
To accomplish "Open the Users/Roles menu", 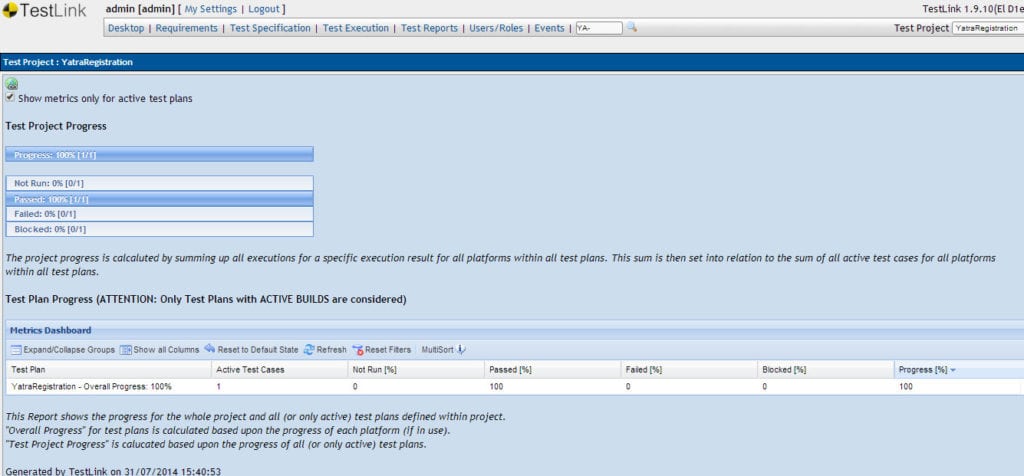I will [x=496, y=28].
